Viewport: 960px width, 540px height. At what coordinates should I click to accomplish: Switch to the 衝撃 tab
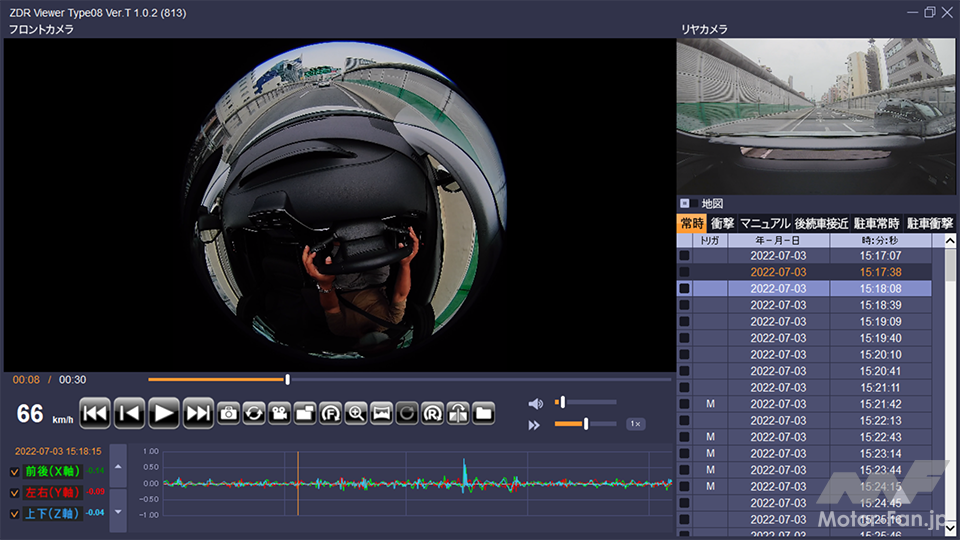[721, 223]
